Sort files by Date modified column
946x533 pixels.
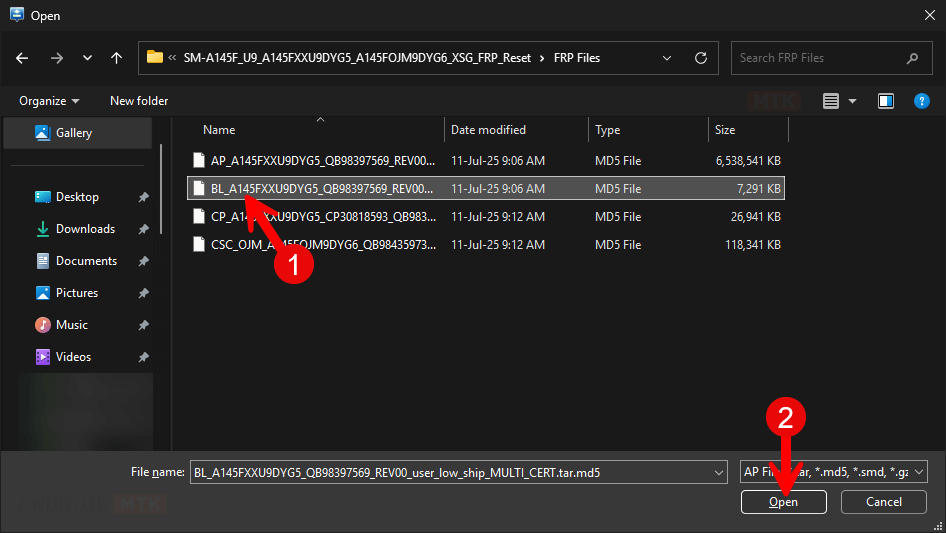pos(488,130)
